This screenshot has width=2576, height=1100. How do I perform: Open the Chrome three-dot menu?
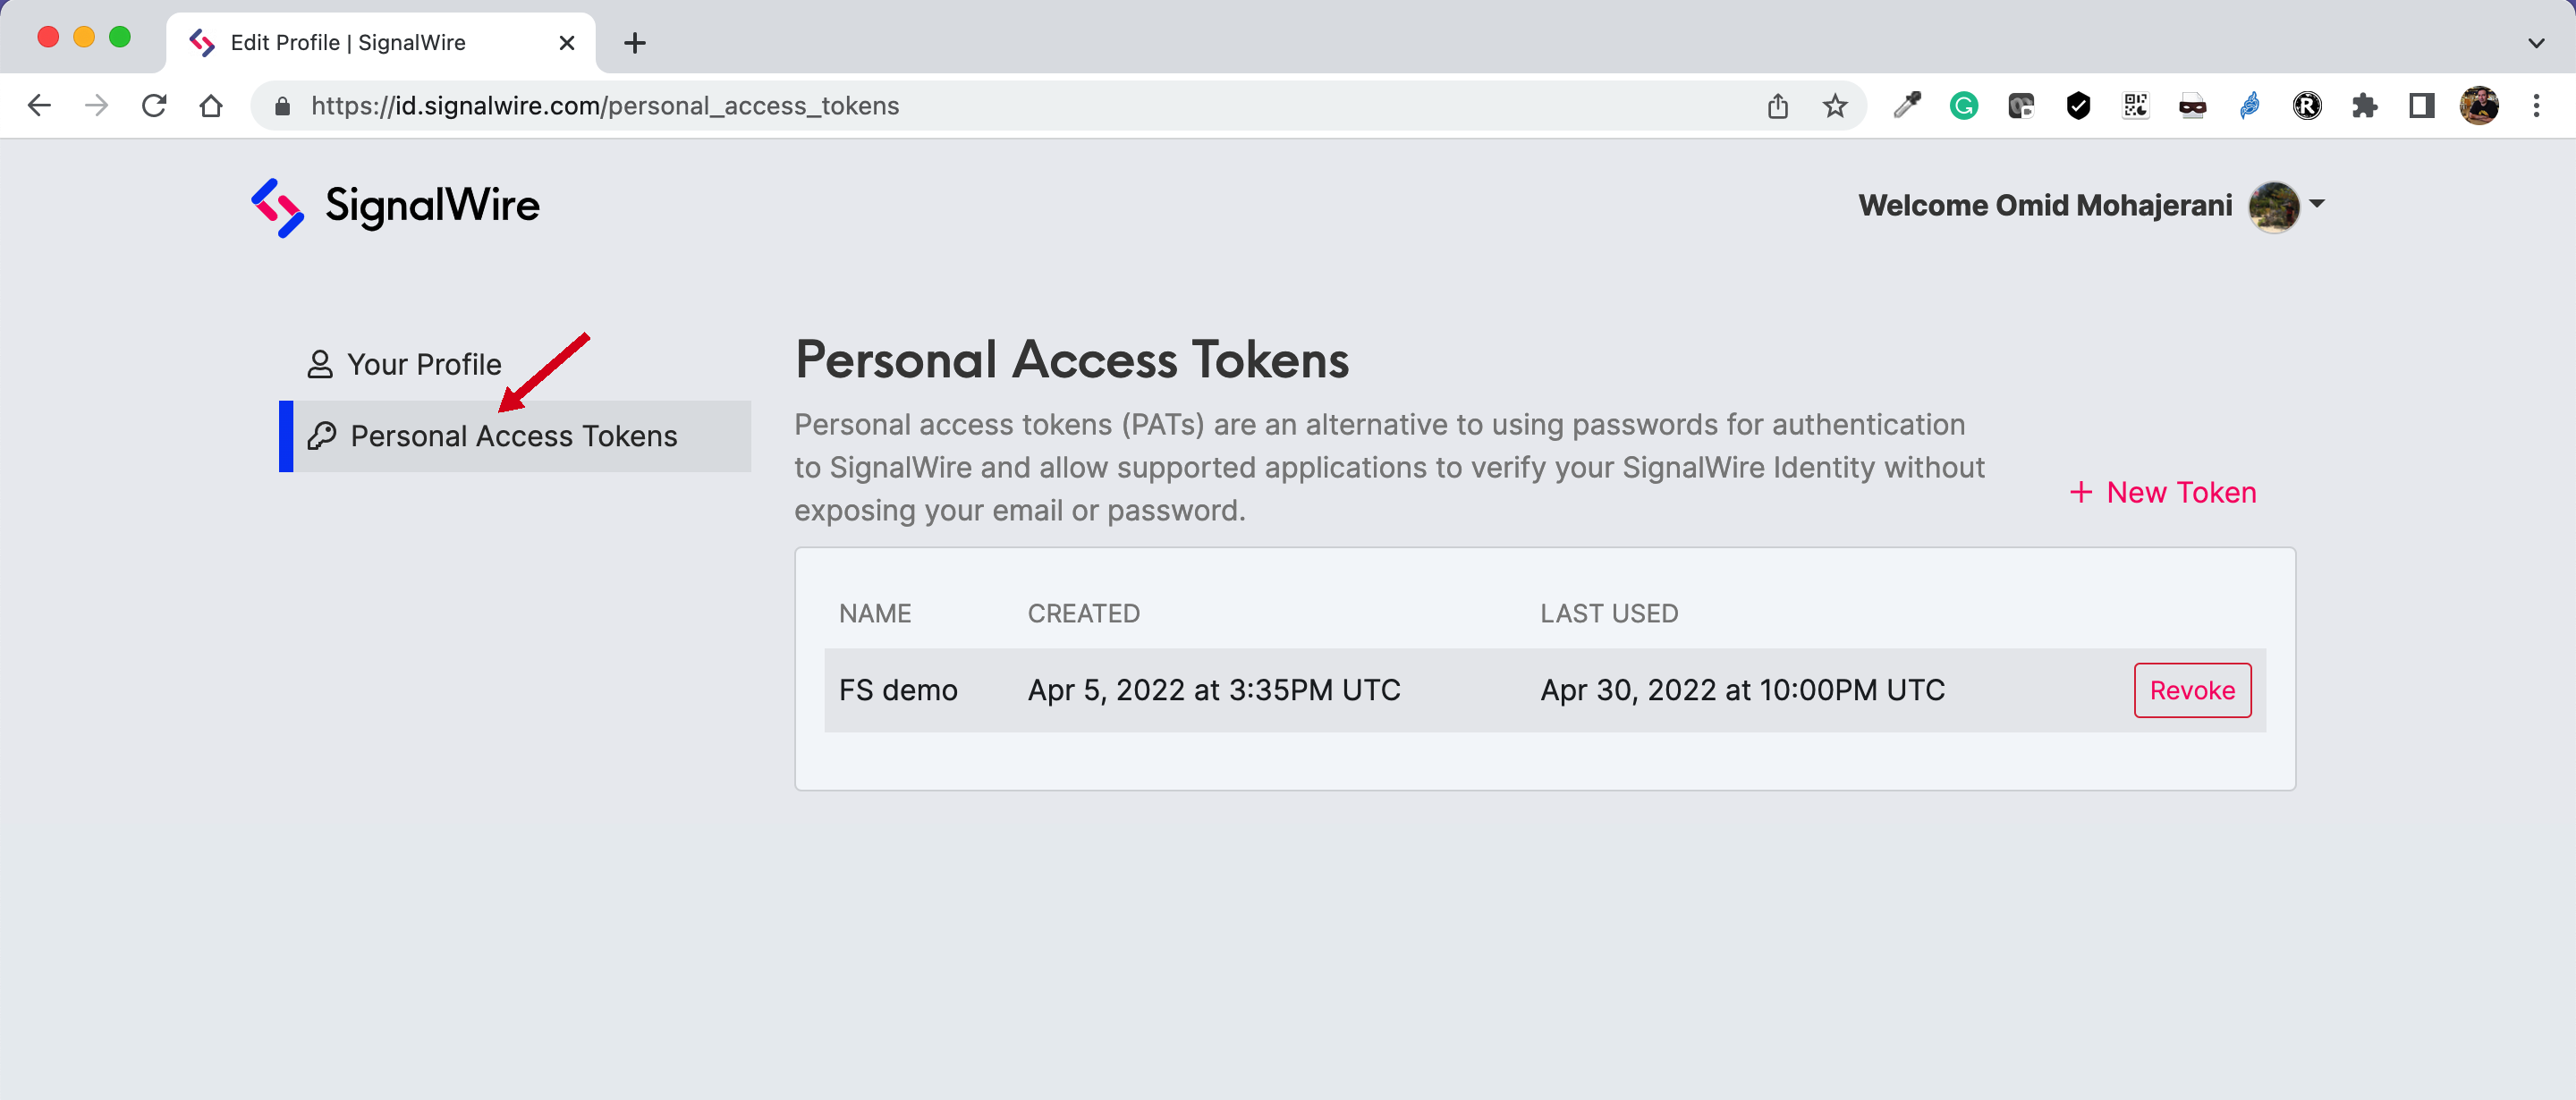[2536, 106]
